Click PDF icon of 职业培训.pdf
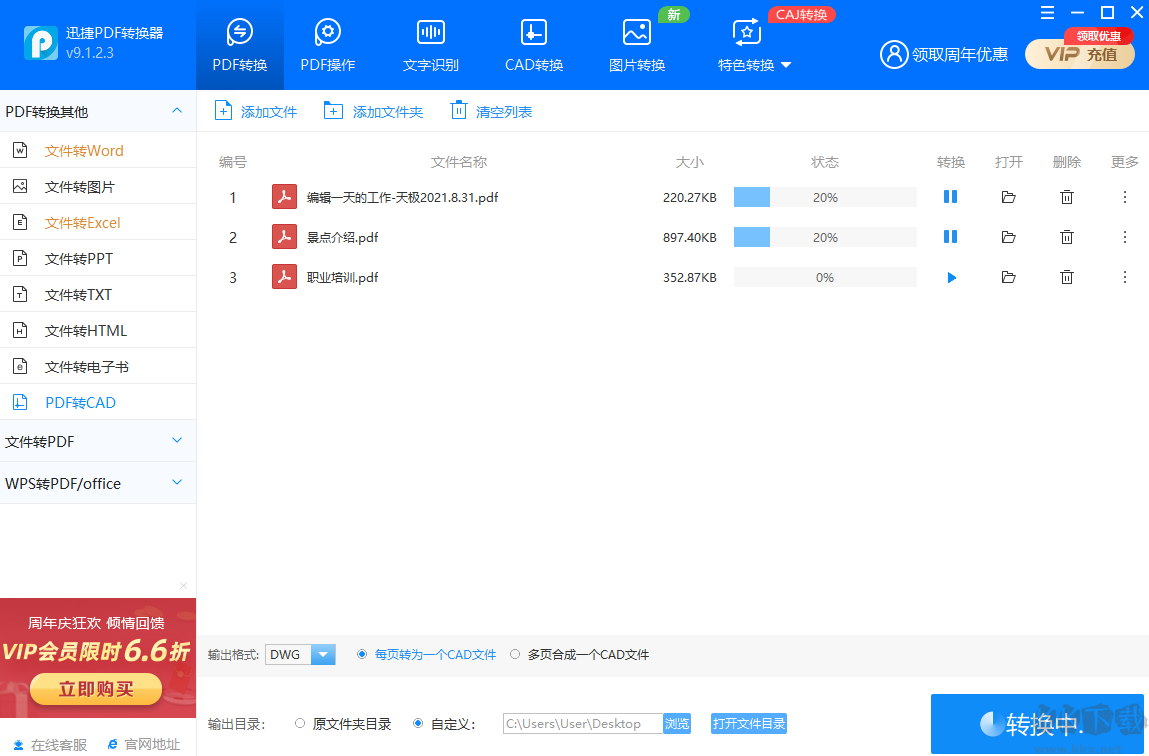 click(284, 277)
